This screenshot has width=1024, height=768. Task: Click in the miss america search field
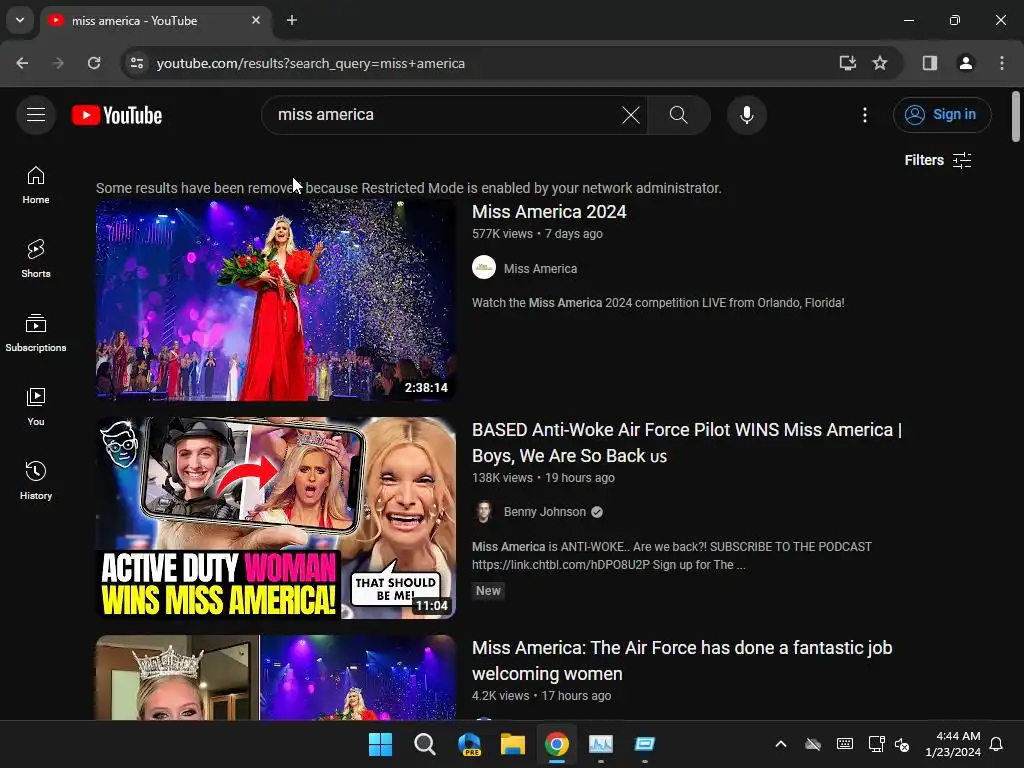pyautogui.click(x=444, y=115)
